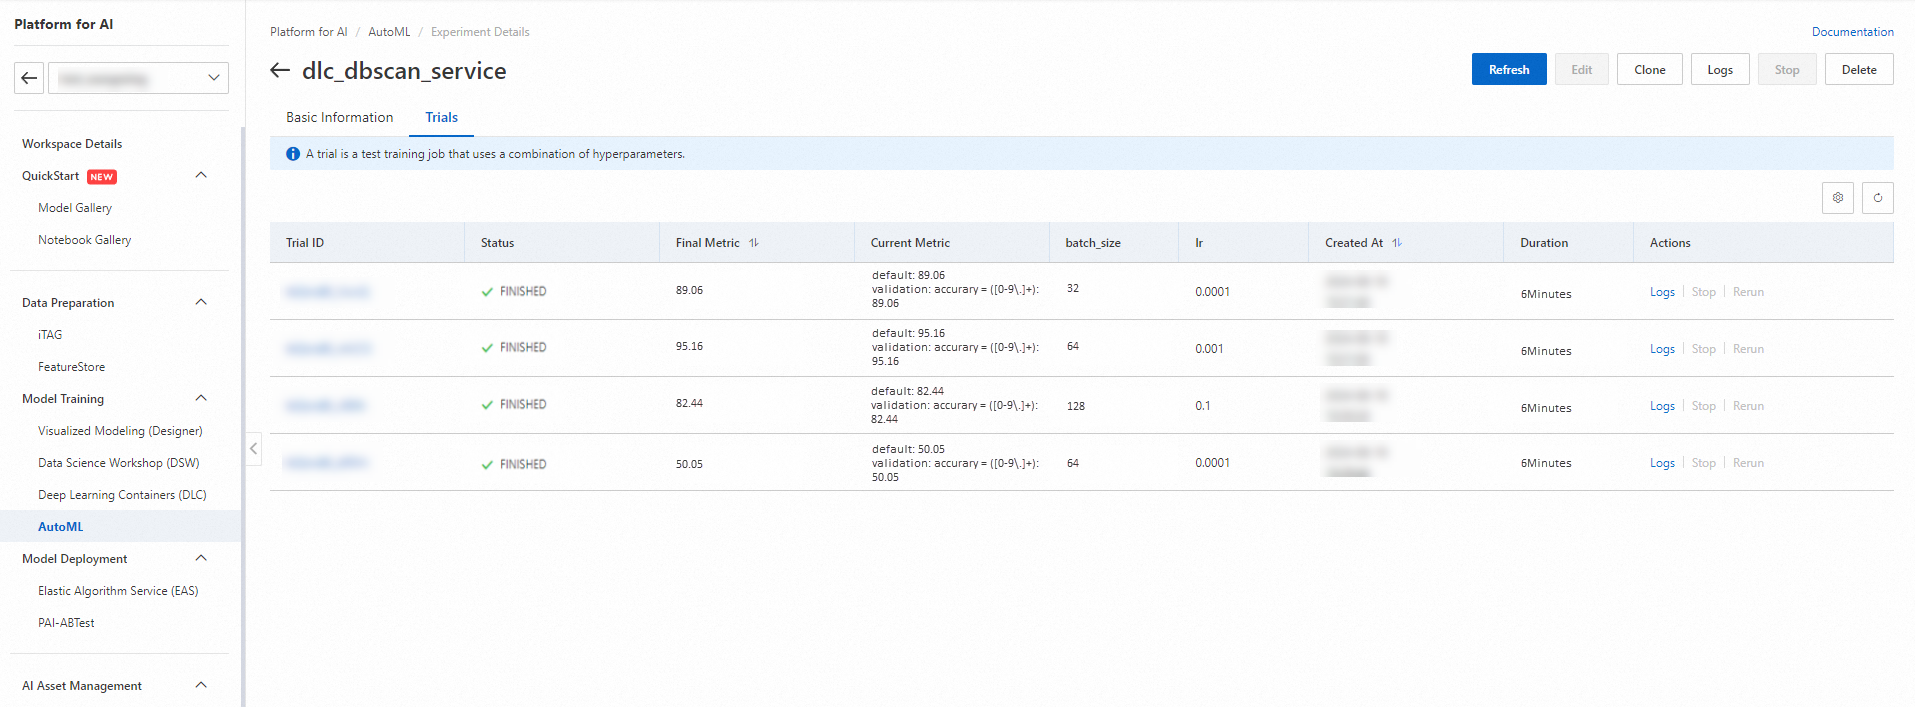Image resolution: width=1915 pixels, height=707 pixels.
Task: Click Rerun for the 95.16 metric trial
Action: tap(1748, 349)
